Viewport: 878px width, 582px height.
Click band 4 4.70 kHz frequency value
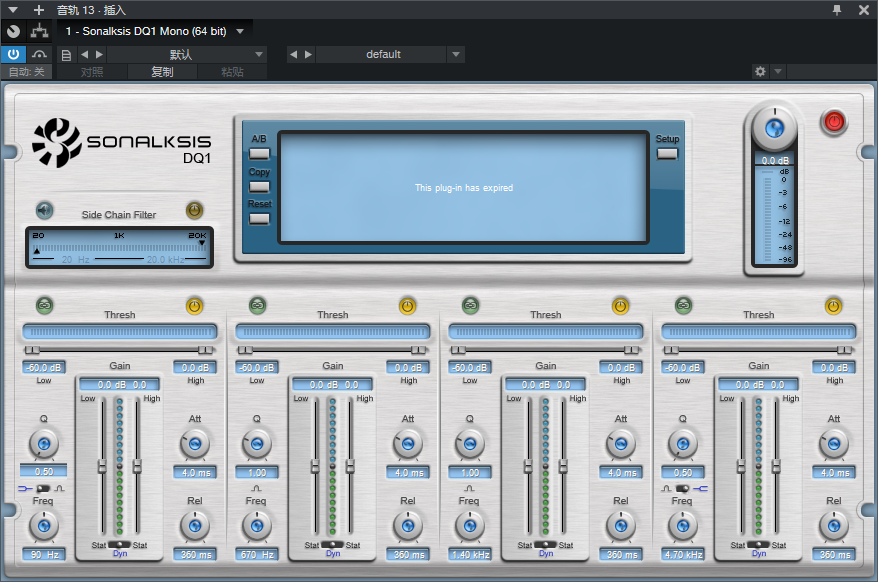(x=683, y=555)
